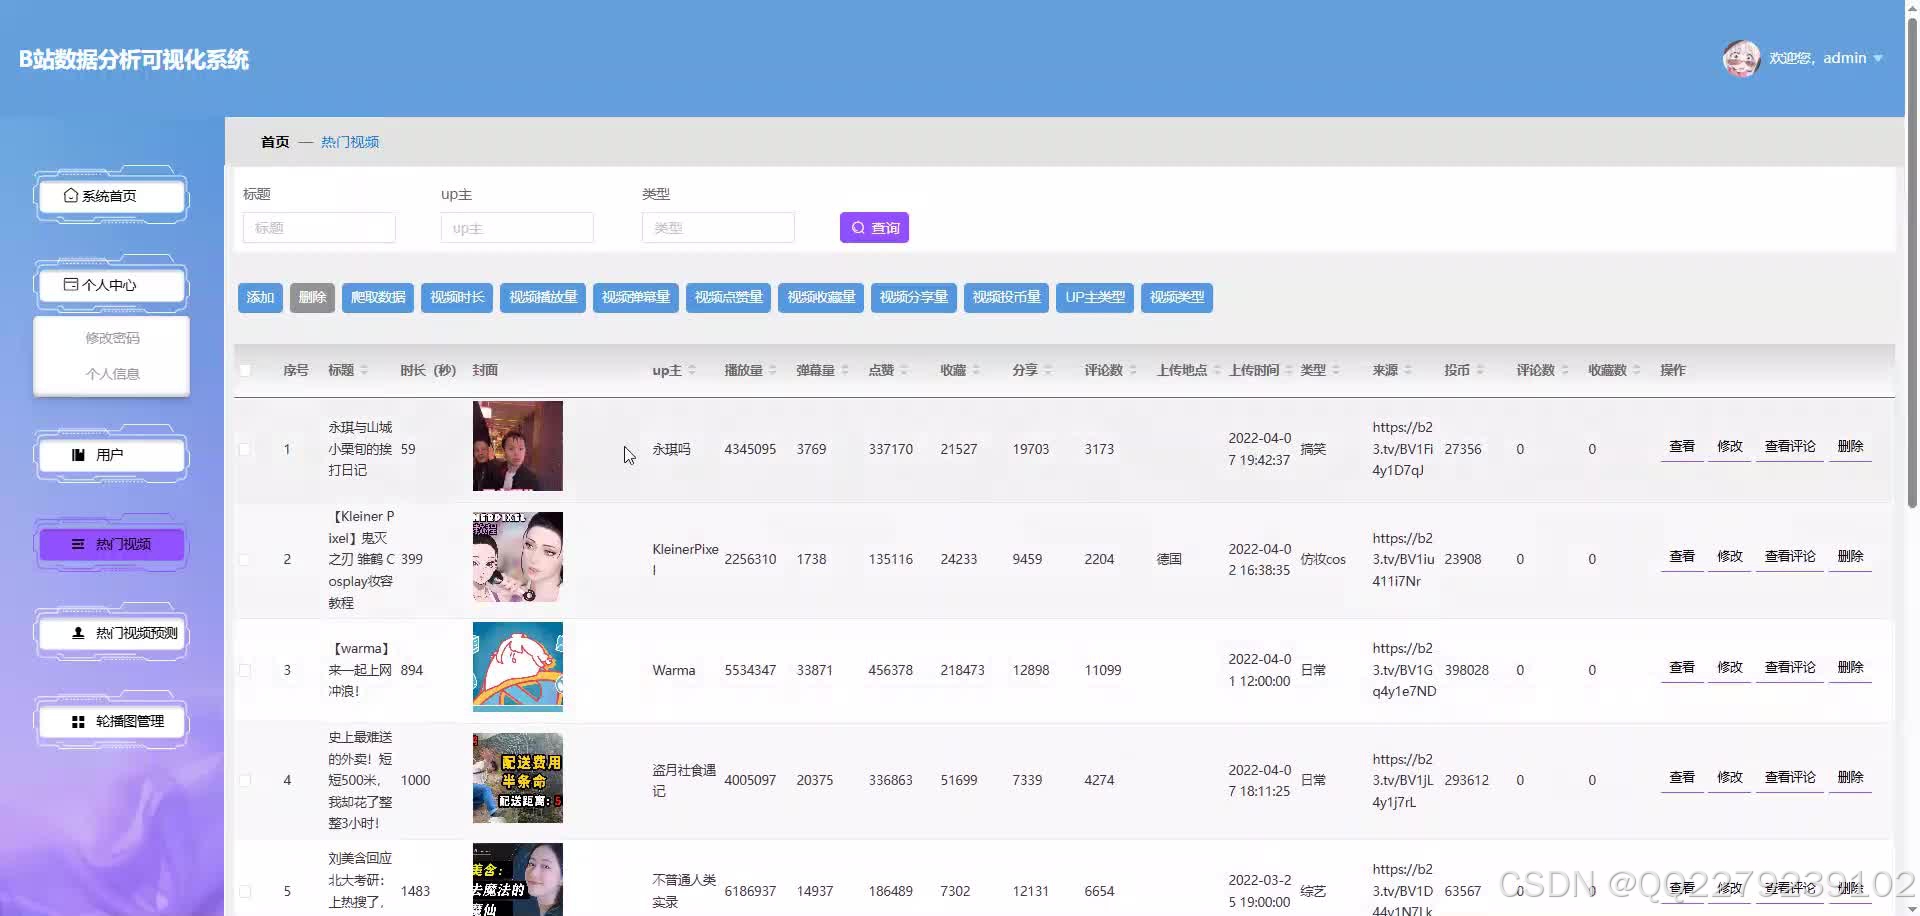The width and height of the screenshot is (1920, 916).
Task: Click the 个人中心 sidebar icon
Action: [x=73, y=285]
